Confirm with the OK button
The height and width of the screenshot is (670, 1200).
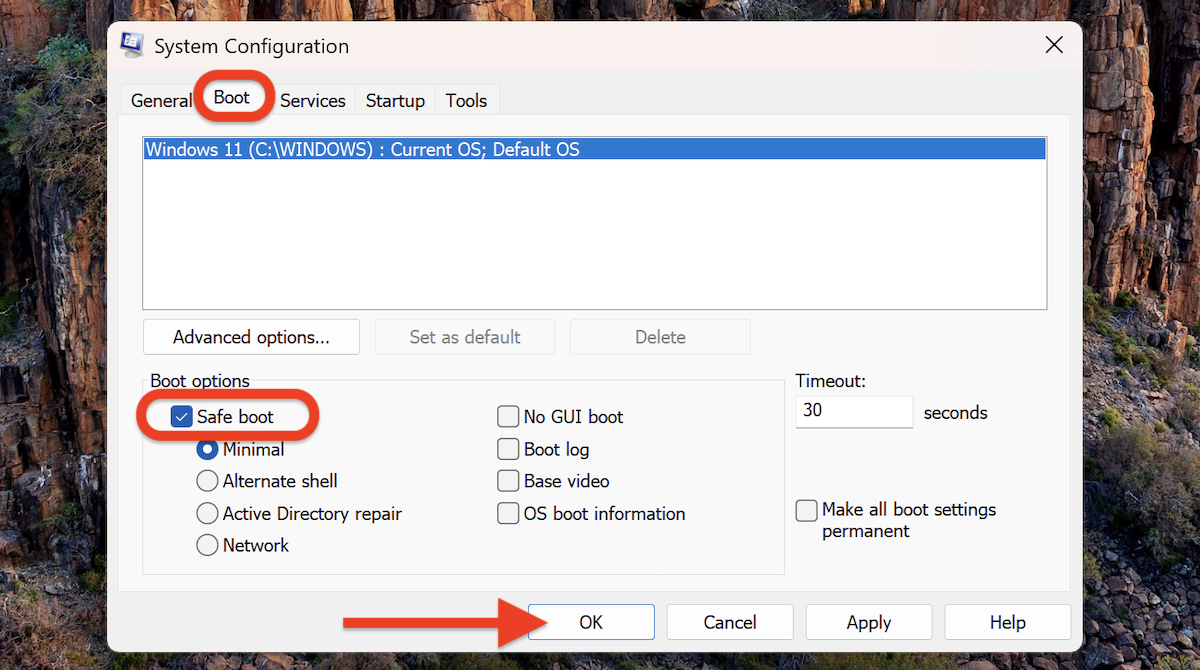(591, 622)
